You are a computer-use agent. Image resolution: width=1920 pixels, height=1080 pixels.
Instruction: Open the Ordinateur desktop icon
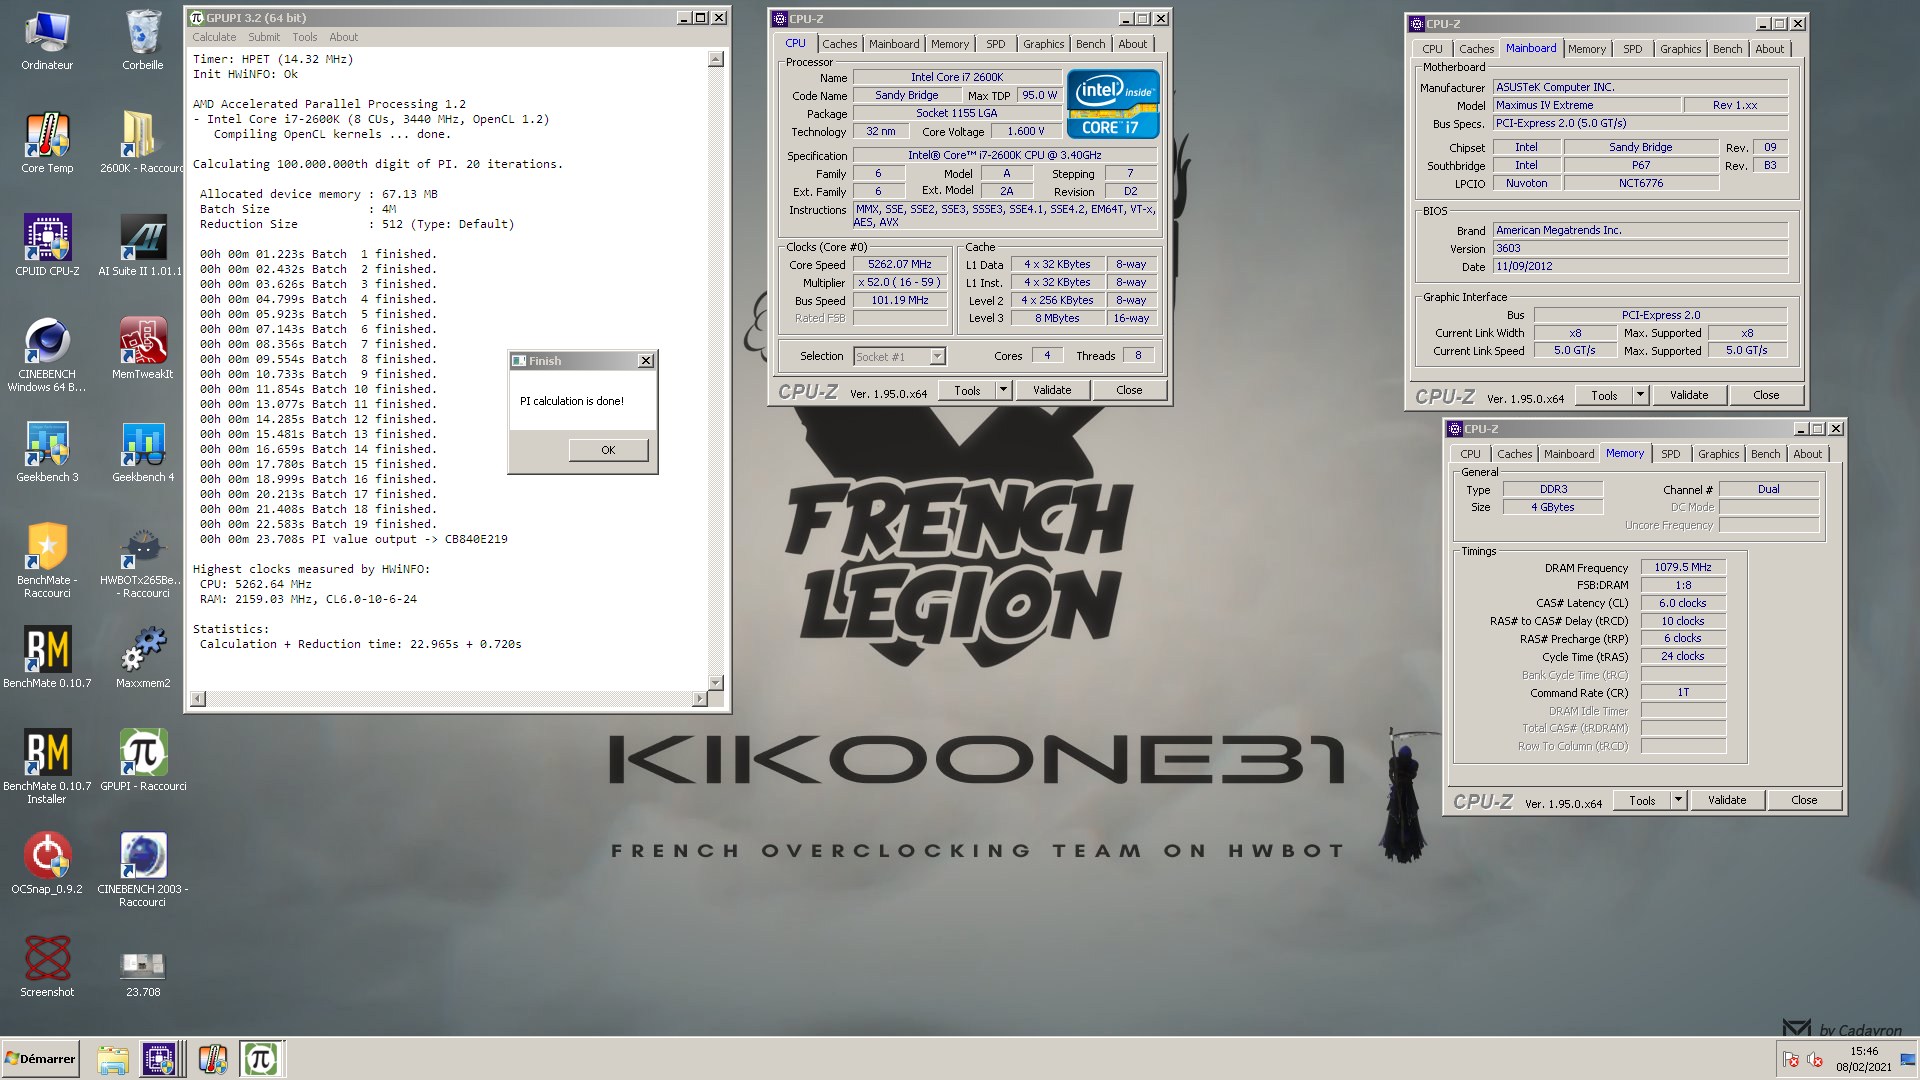(x=47, y=40)
